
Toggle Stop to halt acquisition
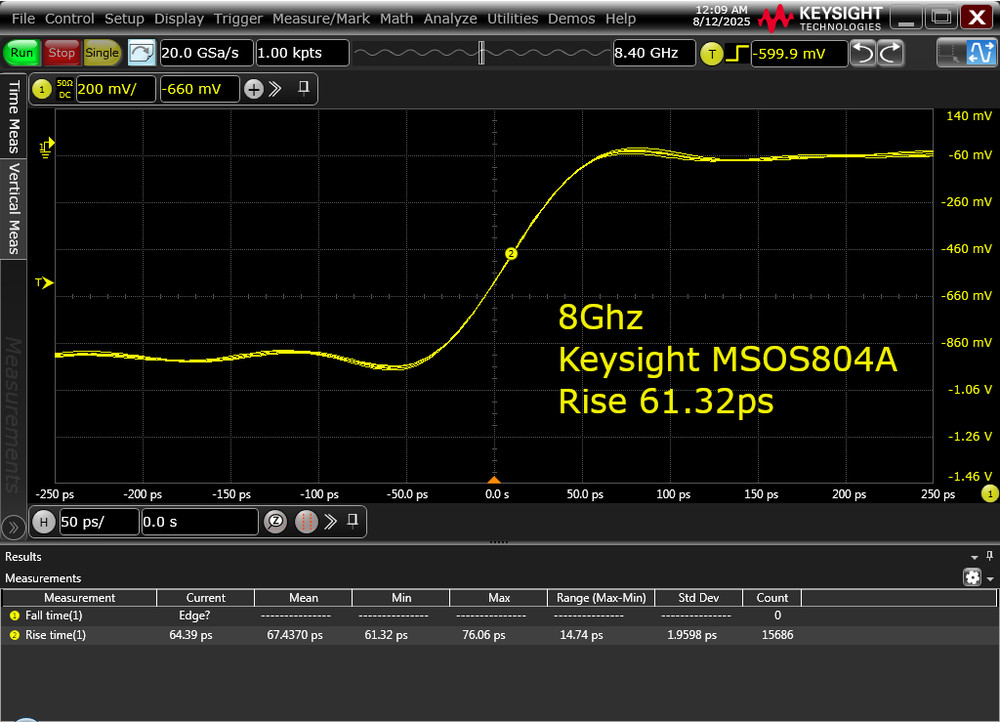tap(61, 52)
